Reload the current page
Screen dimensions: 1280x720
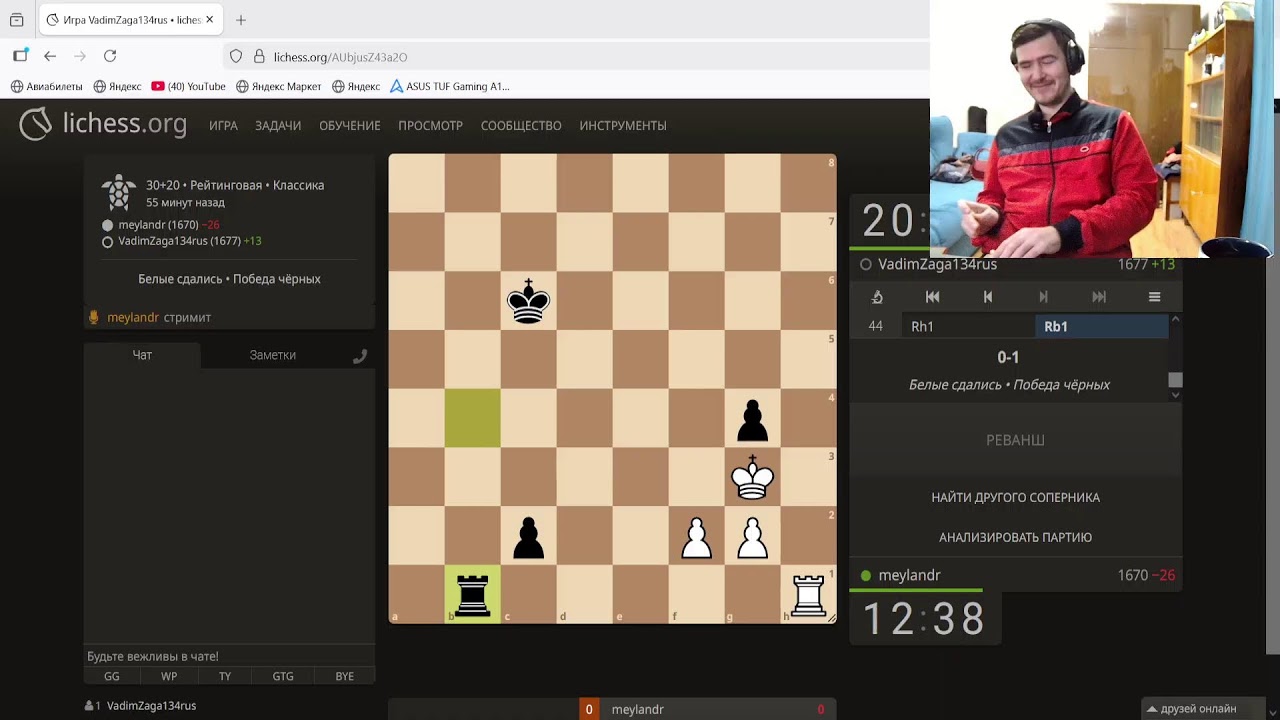click(x=110, y=57)
